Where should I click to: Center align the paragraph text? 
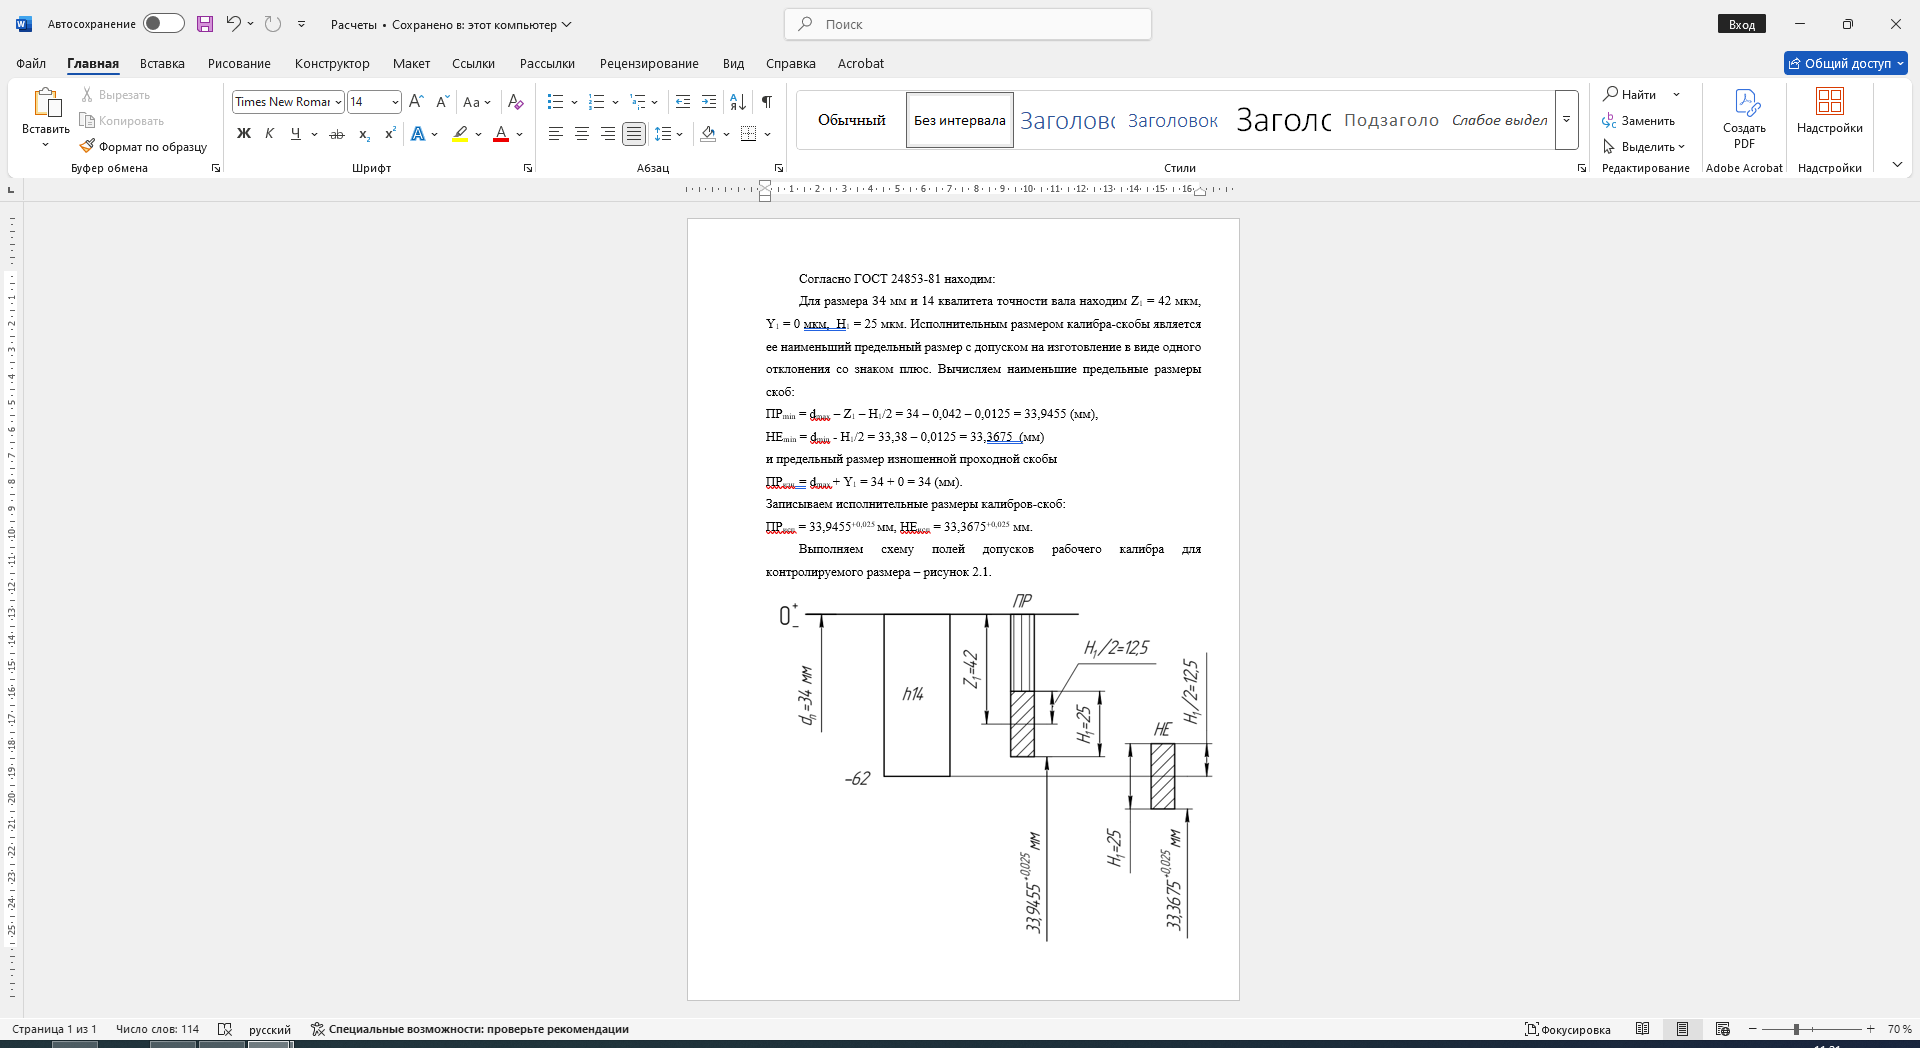582,134
